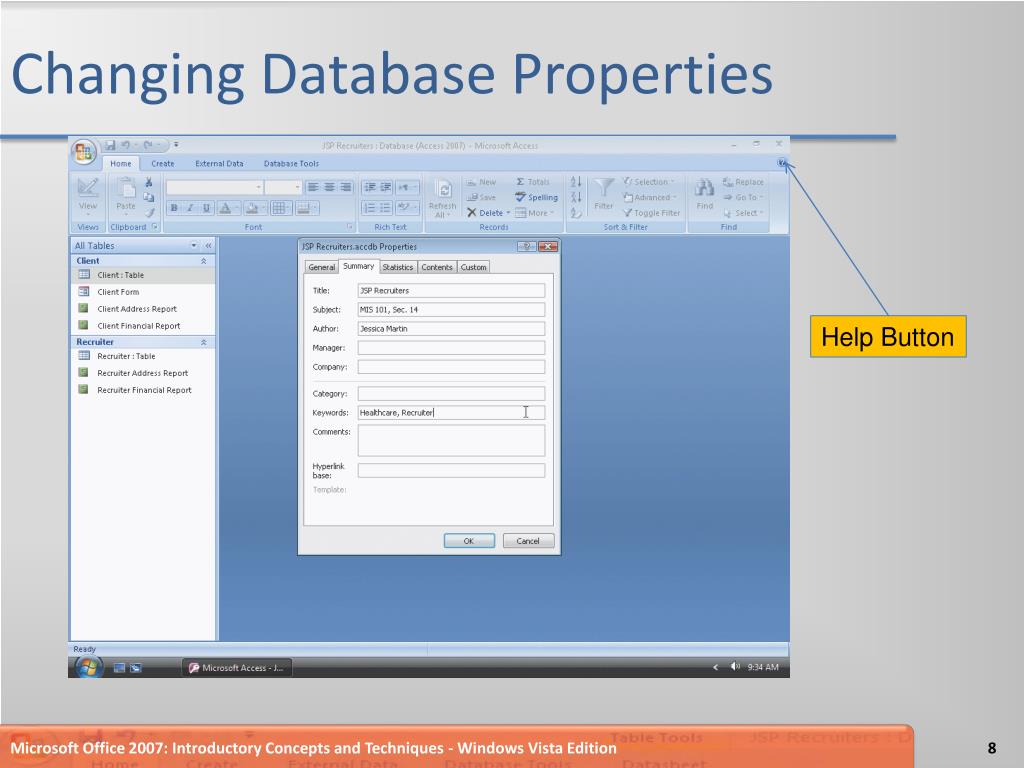
Task: Toggle Underline formatting
Action: point(206,208)
